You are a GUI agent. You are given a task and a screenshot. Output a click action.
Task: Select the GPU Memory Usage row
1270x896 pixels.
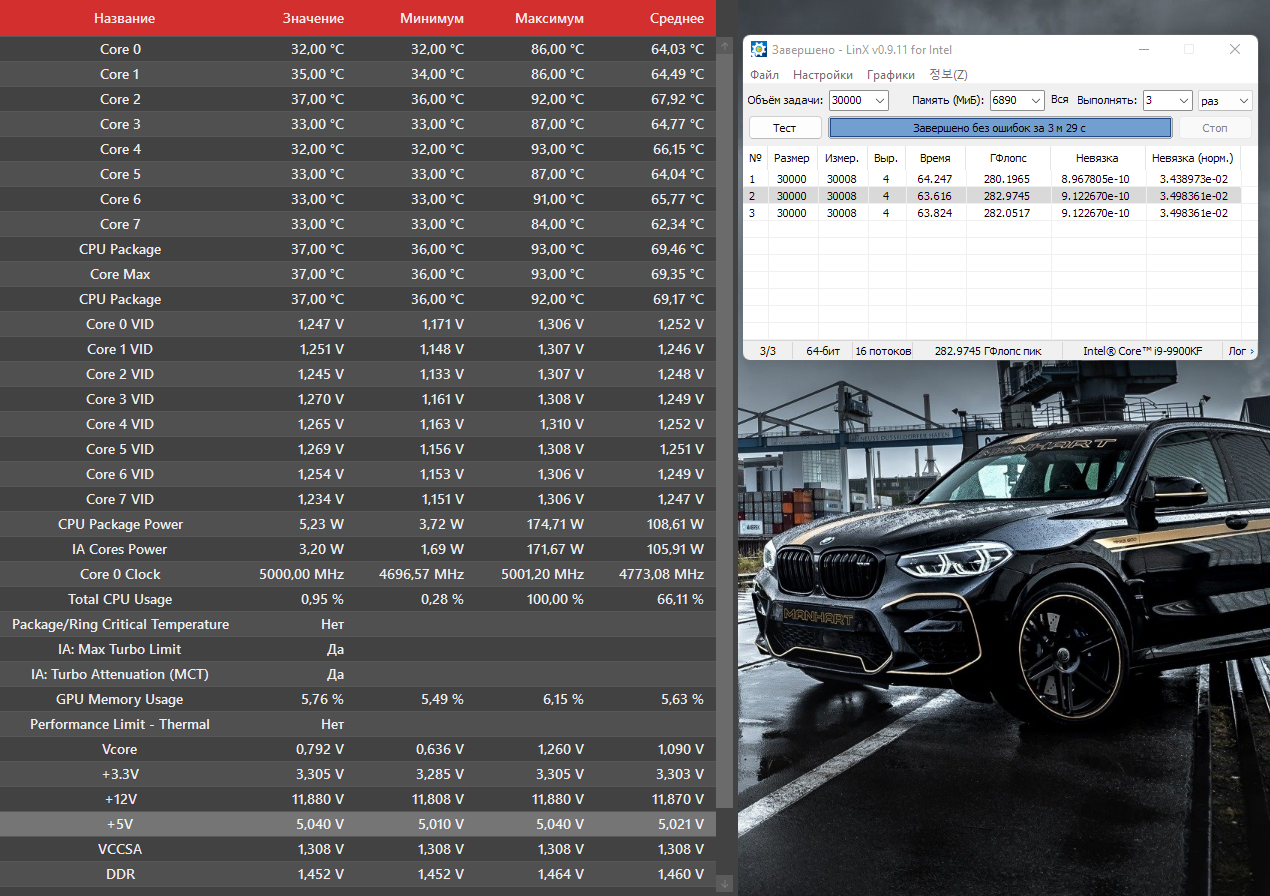[358, 699]
